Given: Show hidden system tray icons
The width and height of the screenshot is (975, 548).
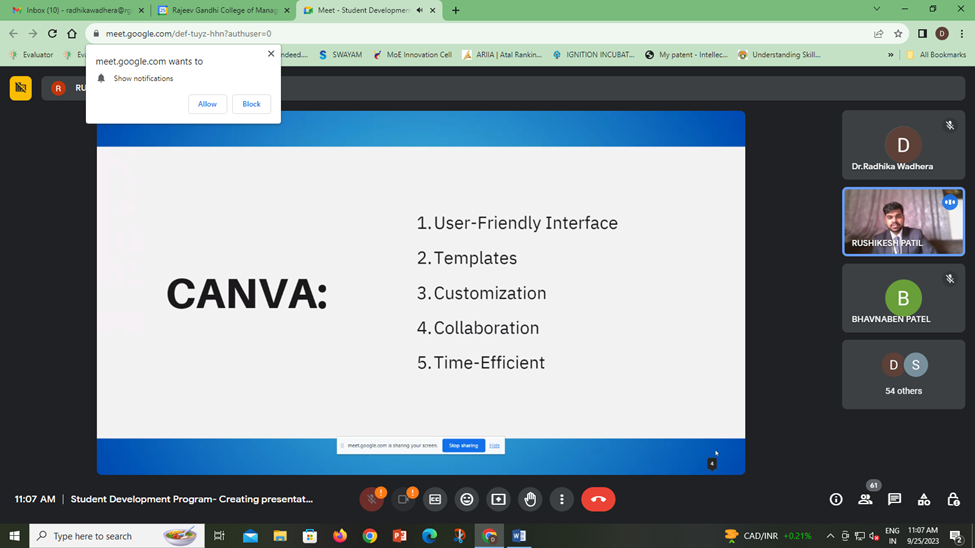Looking at the screenshot, I should pos(830,536).
